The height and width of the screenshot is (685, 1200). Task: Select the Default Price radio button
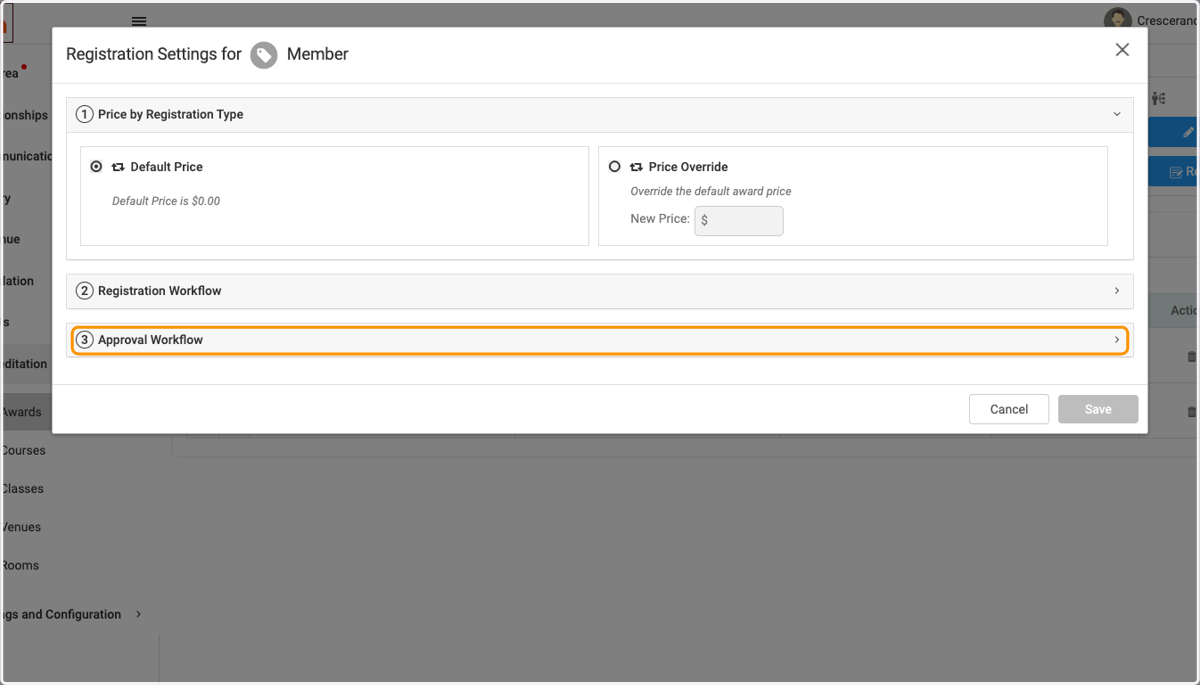point(96,167)
